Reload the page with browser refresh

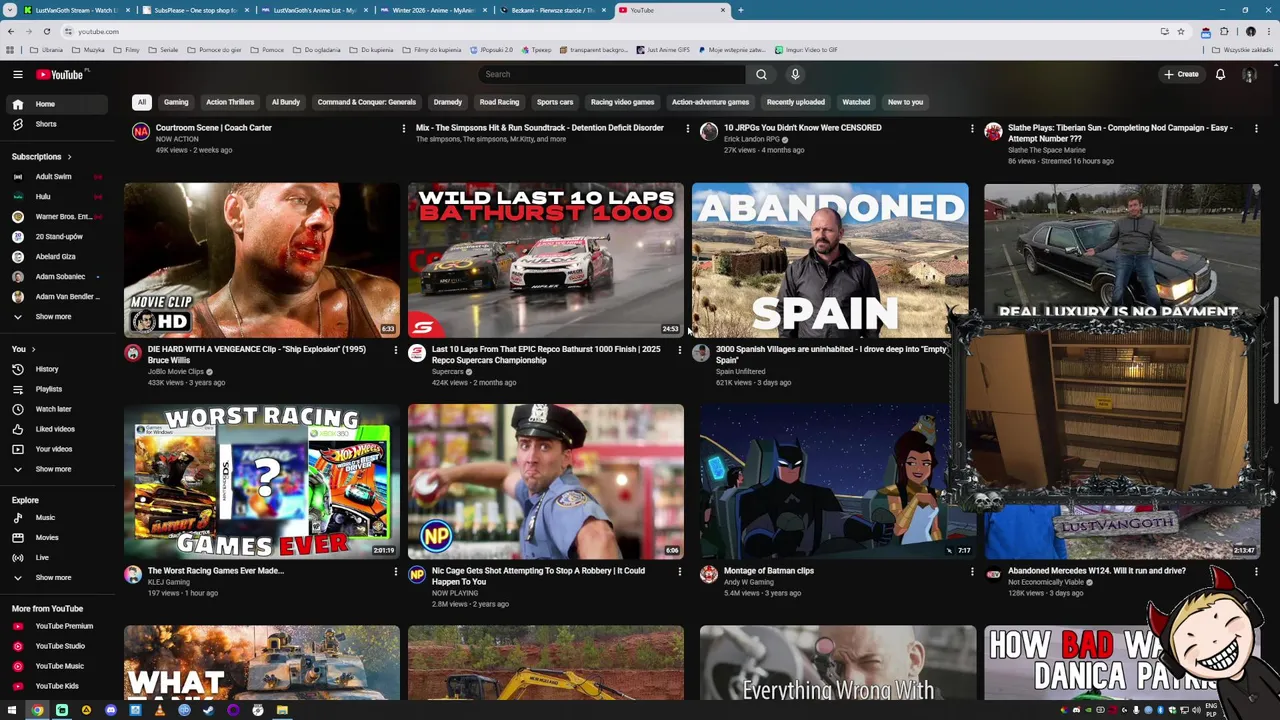tap(46, 31)
